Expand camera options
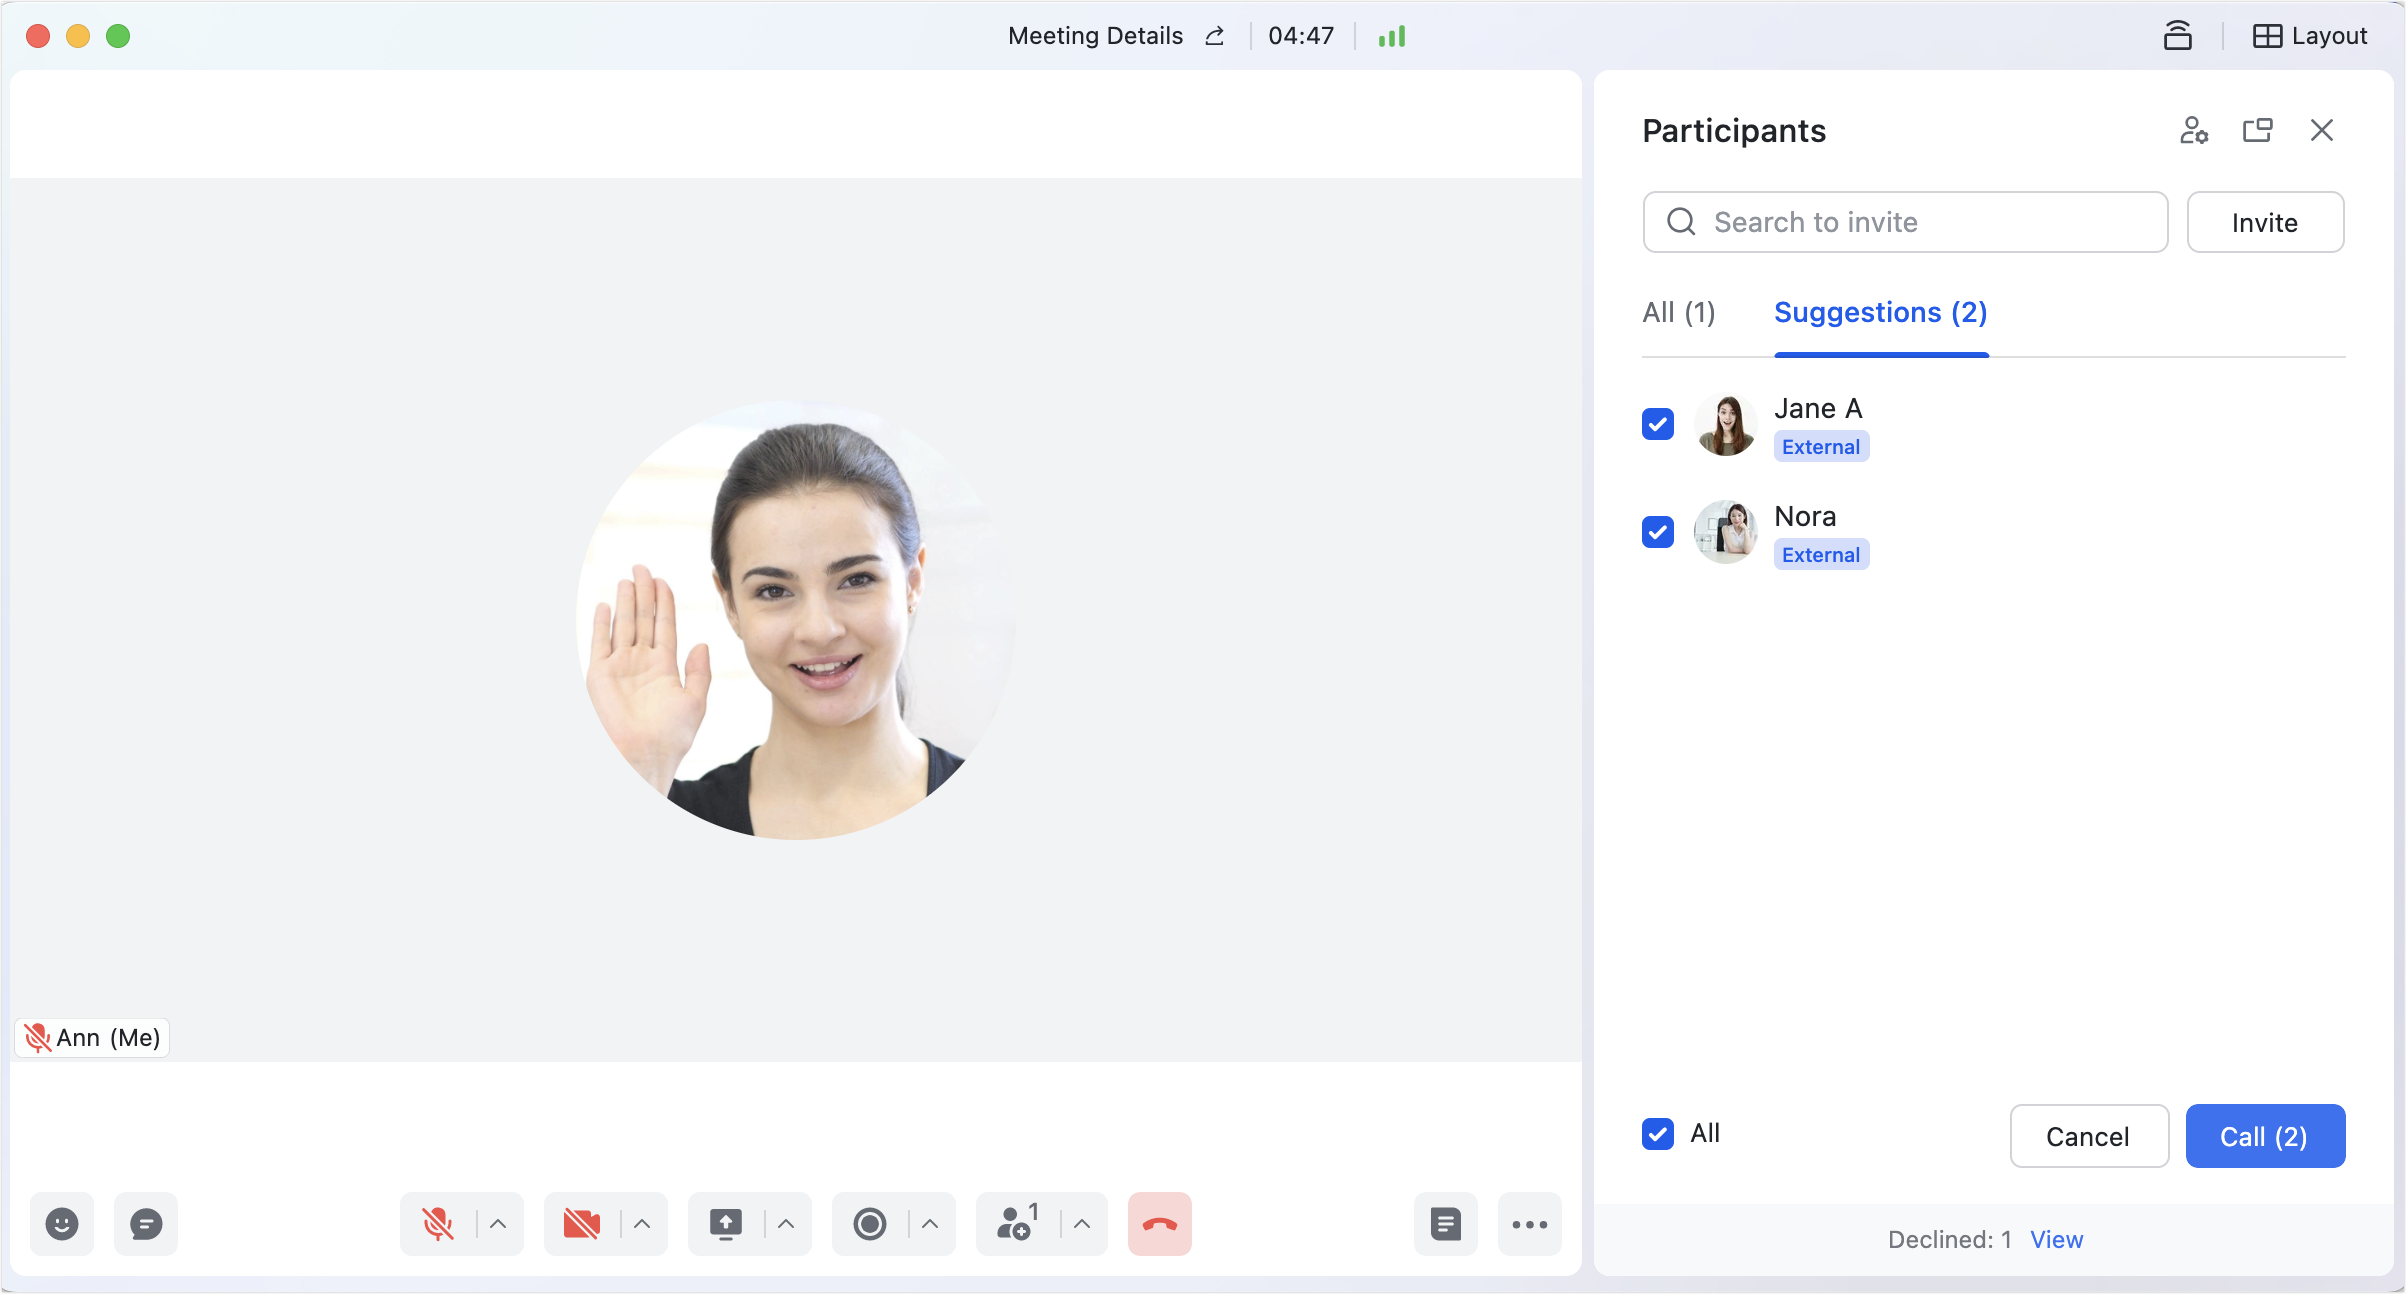2406x1294 pixels. [639, 1223]
